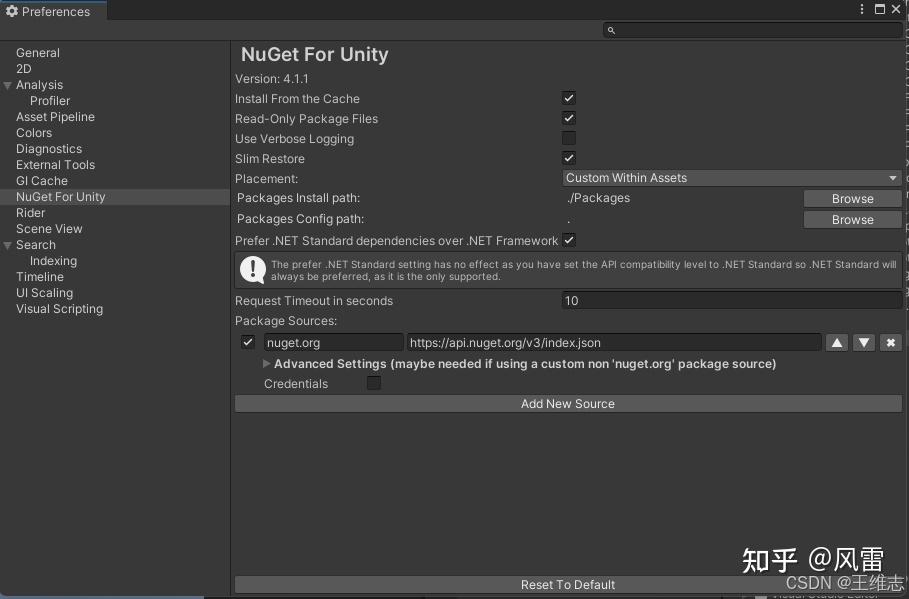Image resolution: width=909 pixels, height=599 pixels.
Task: Enable Use Verbose Logging
Action: (568, 138)
